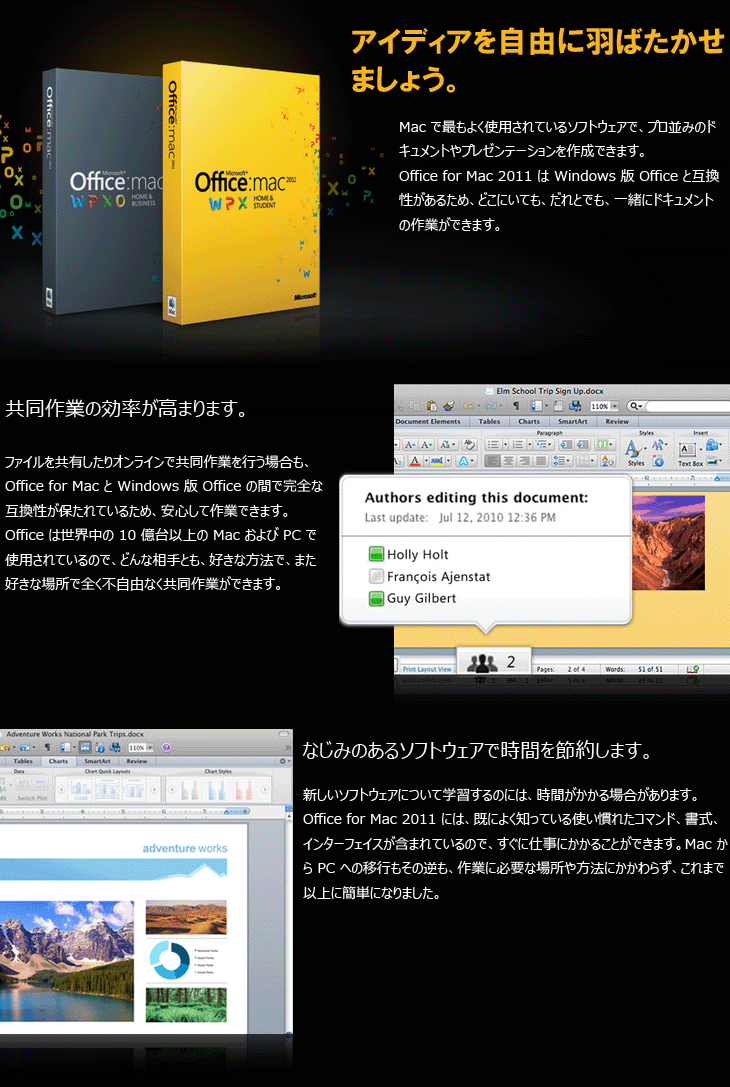Open multilevel list dropdown
730x1087 pixels.
tap(544, 444)
